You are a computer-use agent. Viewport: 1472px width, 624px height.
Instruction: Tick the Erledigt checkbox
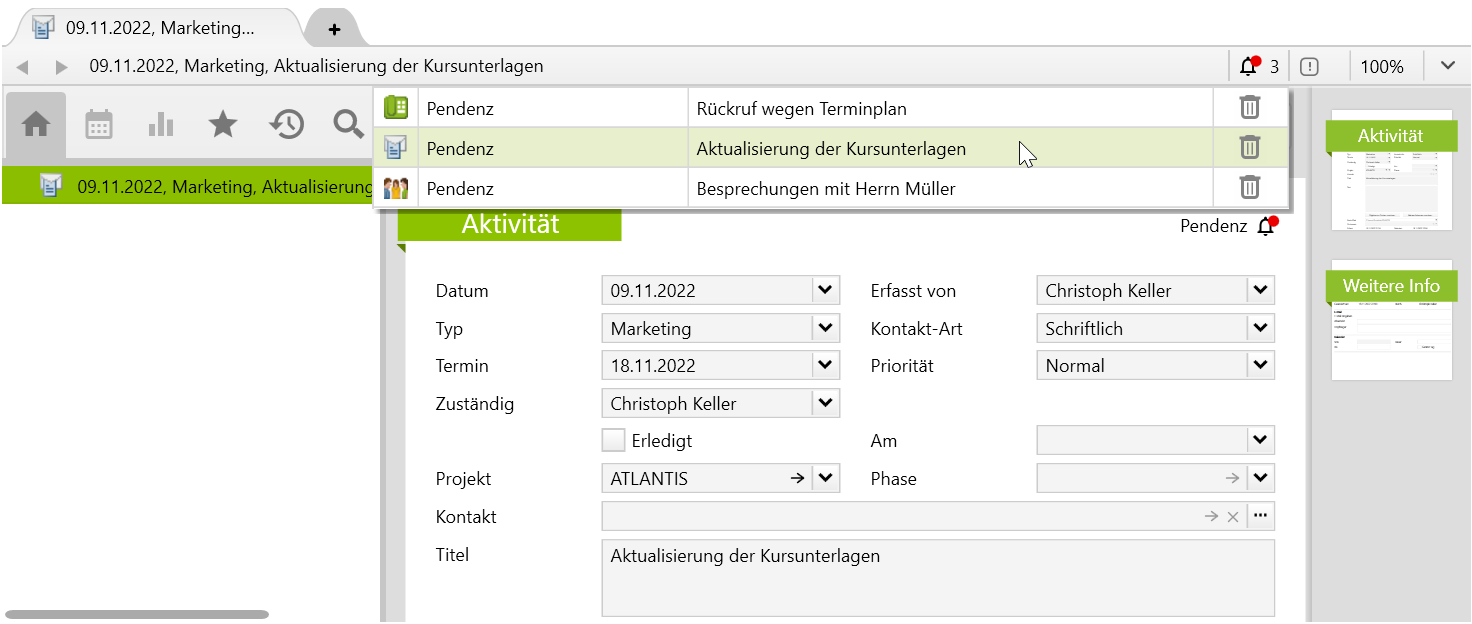[613, 440]
